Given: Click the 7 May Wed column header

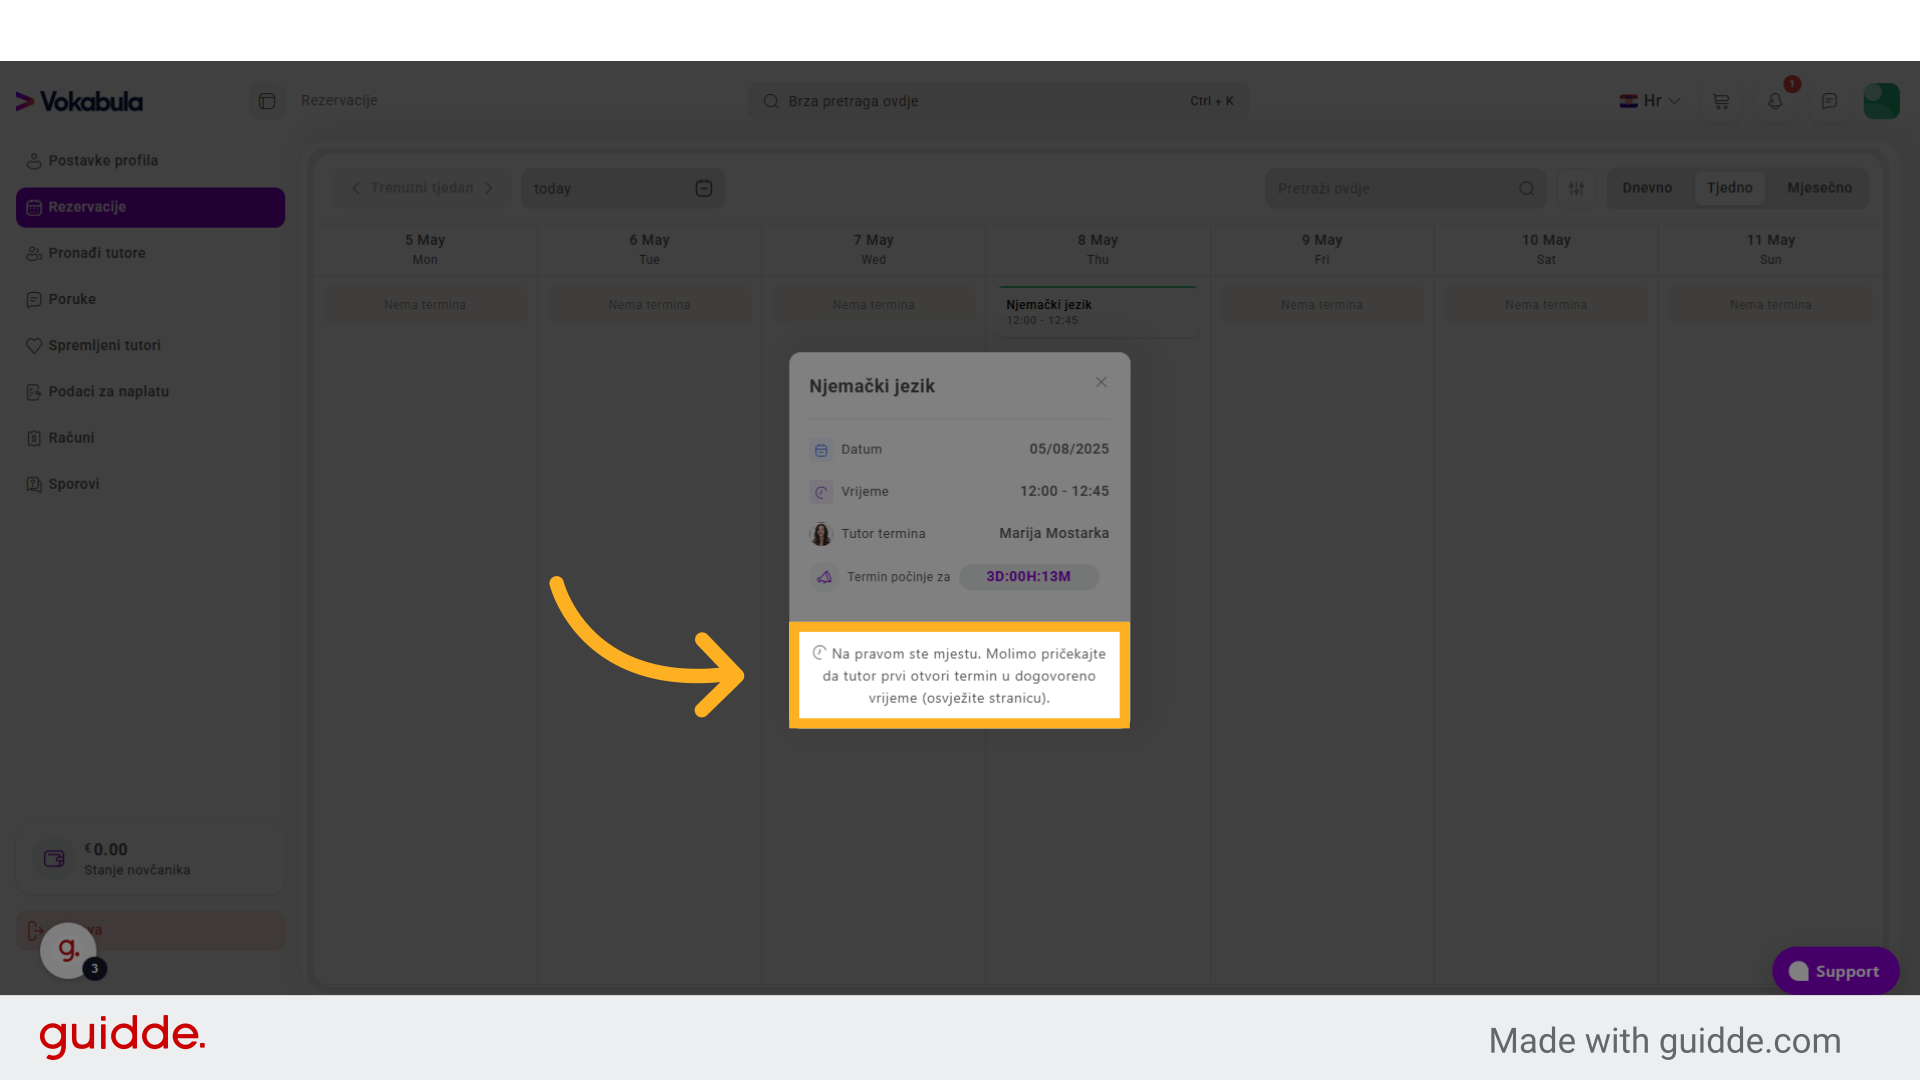Looking at the screenshot, I should coord(873,249).
